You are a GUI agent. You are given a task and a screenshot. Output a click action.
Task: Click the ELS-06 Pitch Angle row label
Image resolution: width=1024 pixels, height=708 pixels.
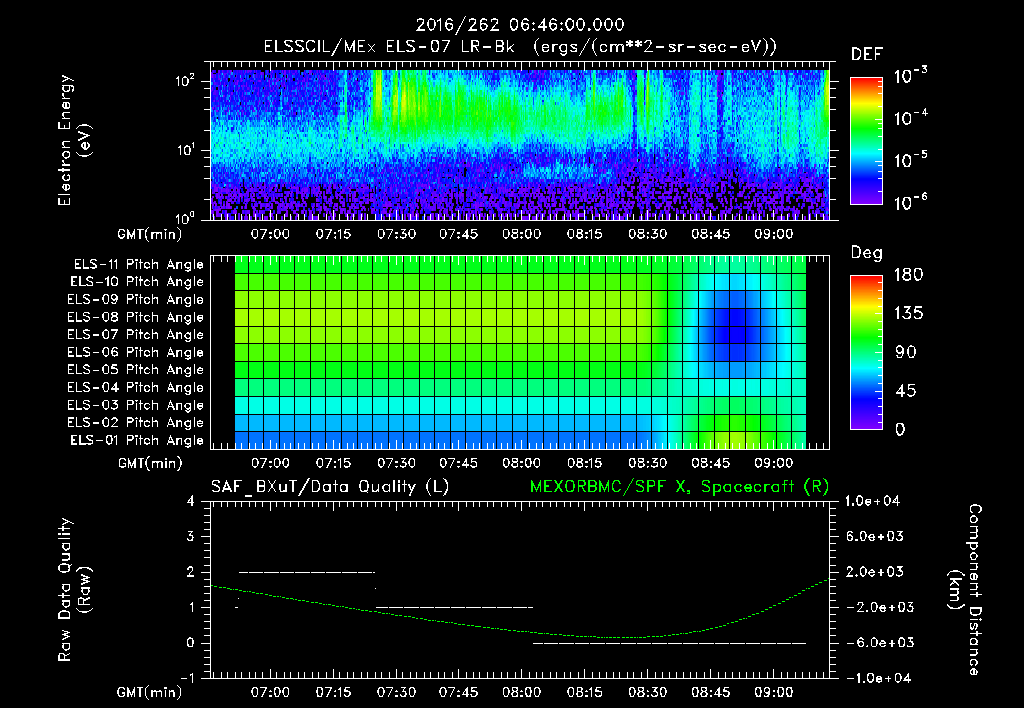136,352
